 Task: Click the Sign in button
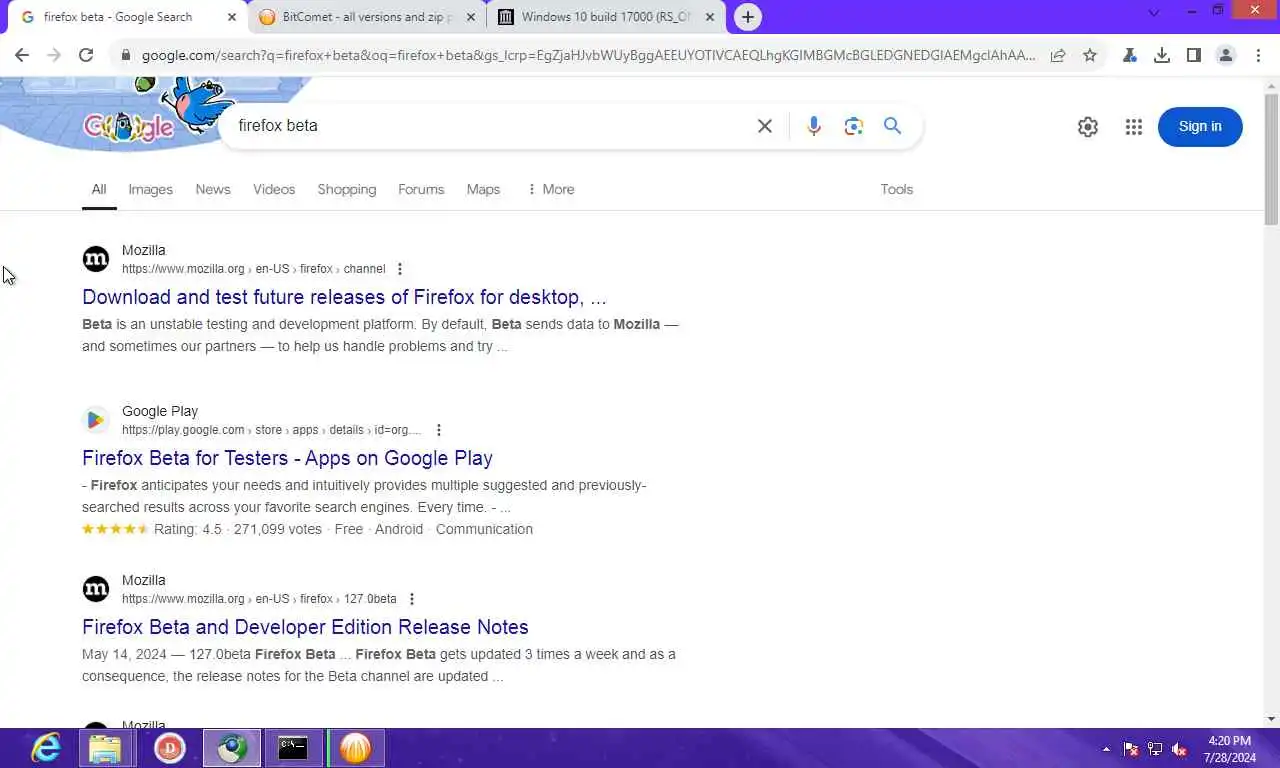1200,127
